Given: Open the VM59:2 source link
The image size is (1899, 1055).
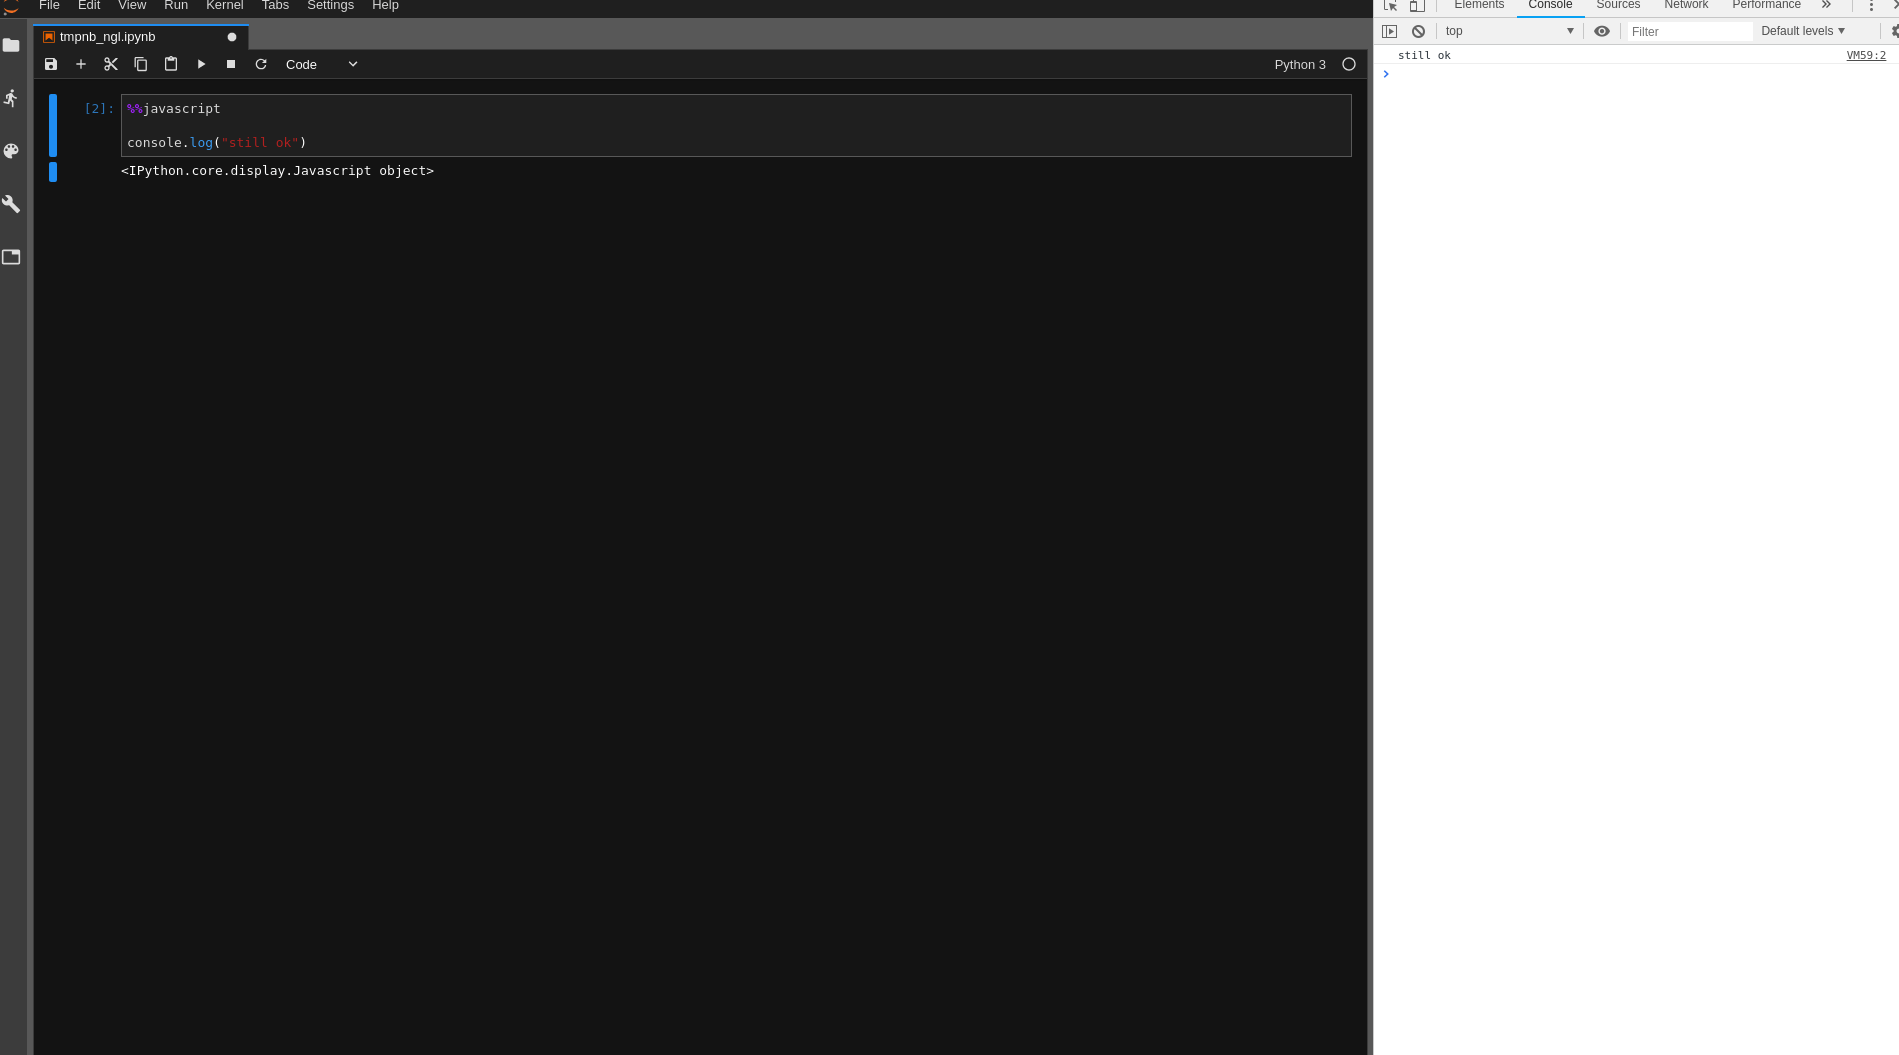Looking at the screenshot, I should tap(1864, 55).
